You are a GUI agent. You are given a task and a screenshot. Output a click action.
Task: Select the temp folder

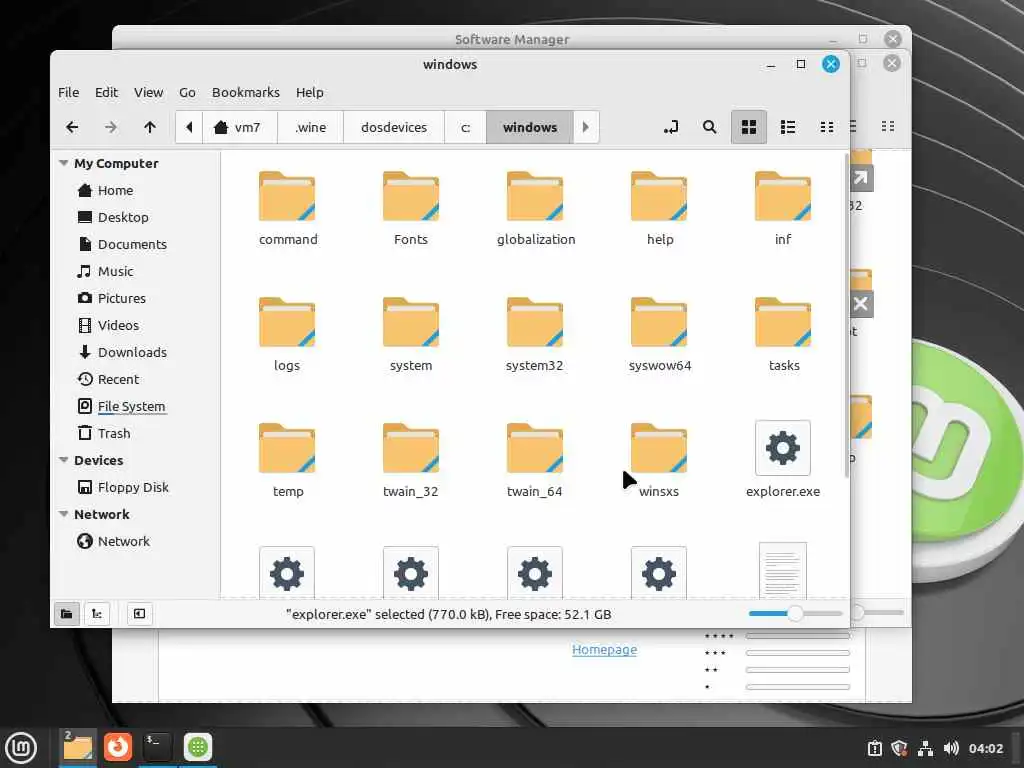point(287,460)
